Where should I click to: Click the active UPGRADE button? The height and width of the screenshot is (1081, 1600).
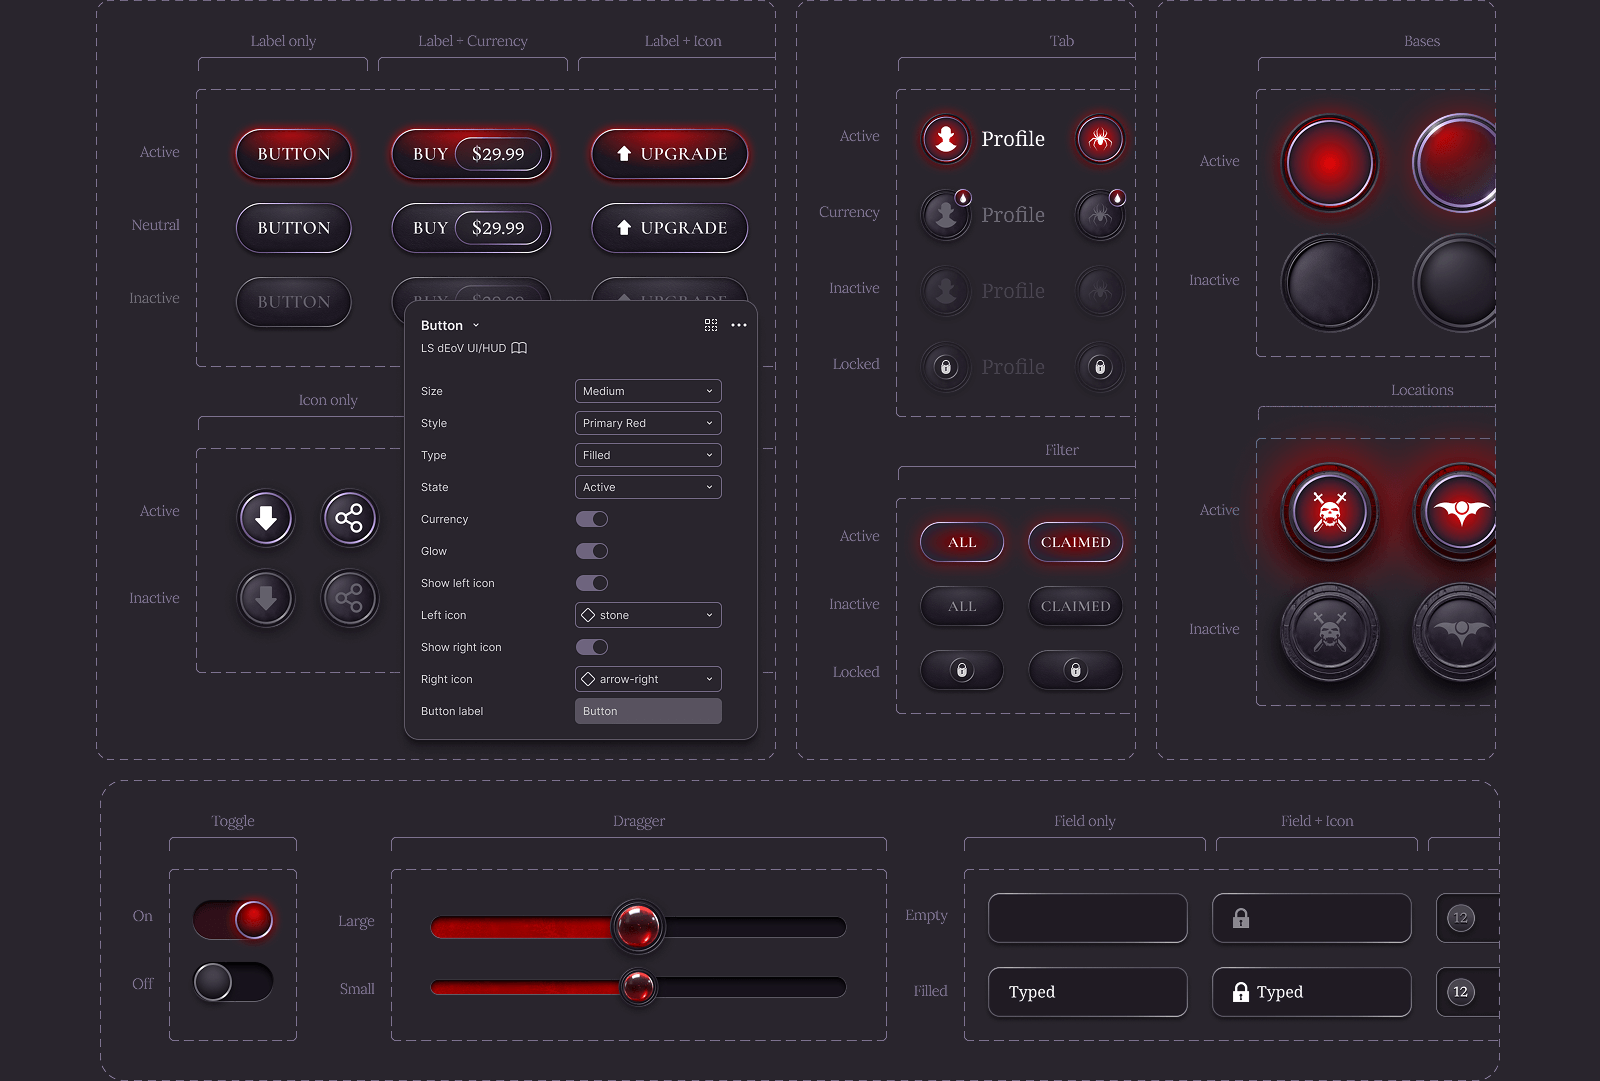pos(670,154)
